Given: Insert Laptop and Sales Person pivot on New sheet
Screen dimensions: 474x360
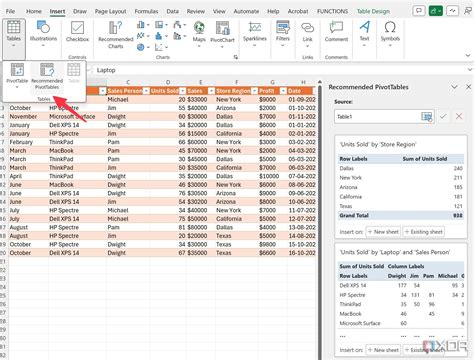Looking at the screenshot, I should tap(383, 350).
